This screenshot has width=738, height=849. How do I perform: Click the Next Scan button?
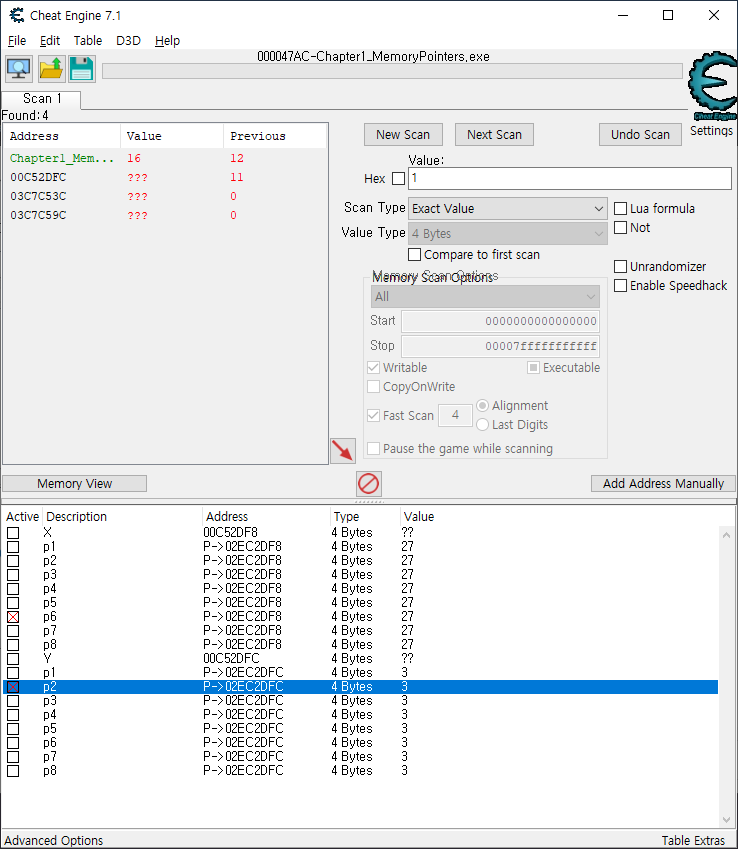point(494,134)
